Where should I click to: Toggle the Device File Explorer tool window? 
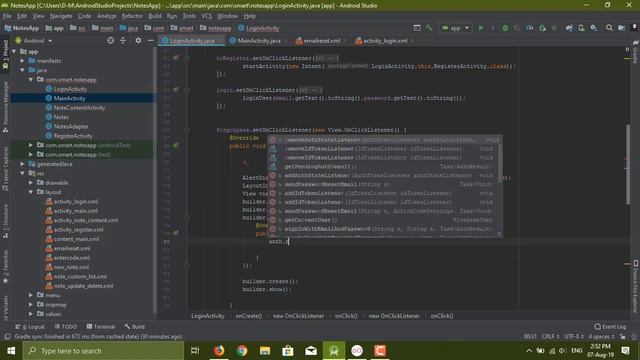tap(636, 286)
